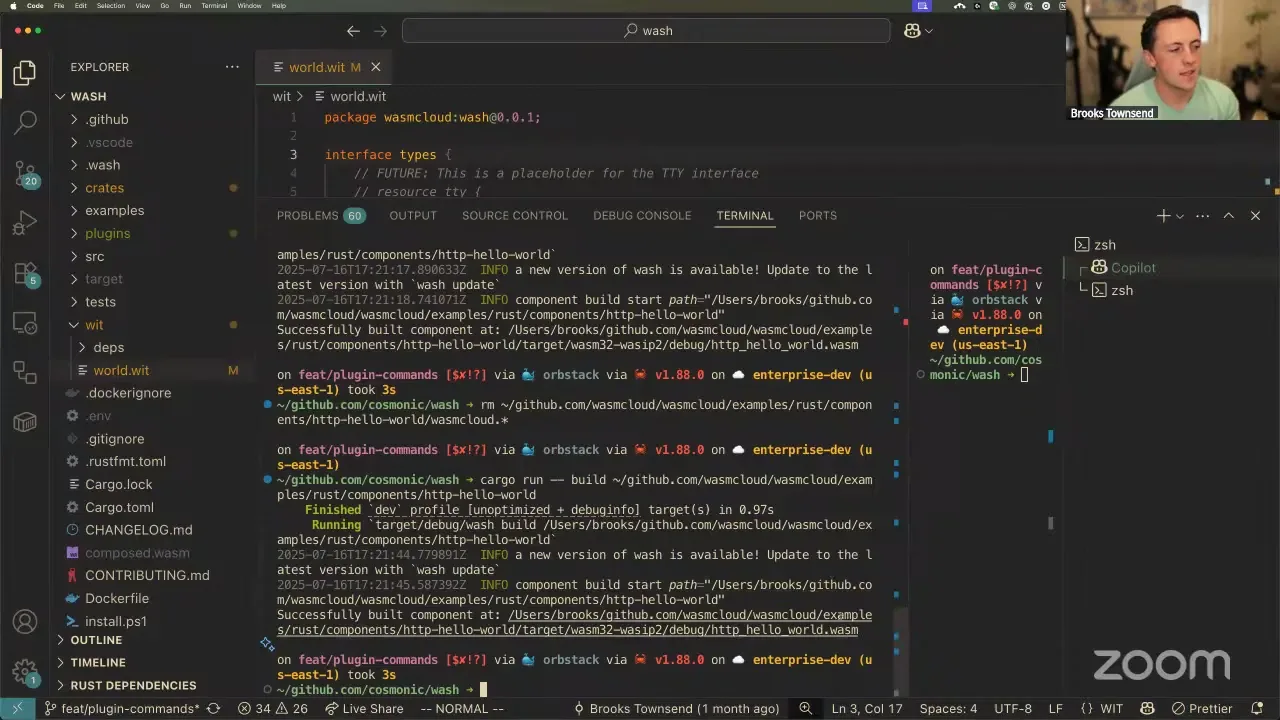Open the Extensions view in activity bar
This screenshot has height=720, width=1280.
tap(25, 273)
